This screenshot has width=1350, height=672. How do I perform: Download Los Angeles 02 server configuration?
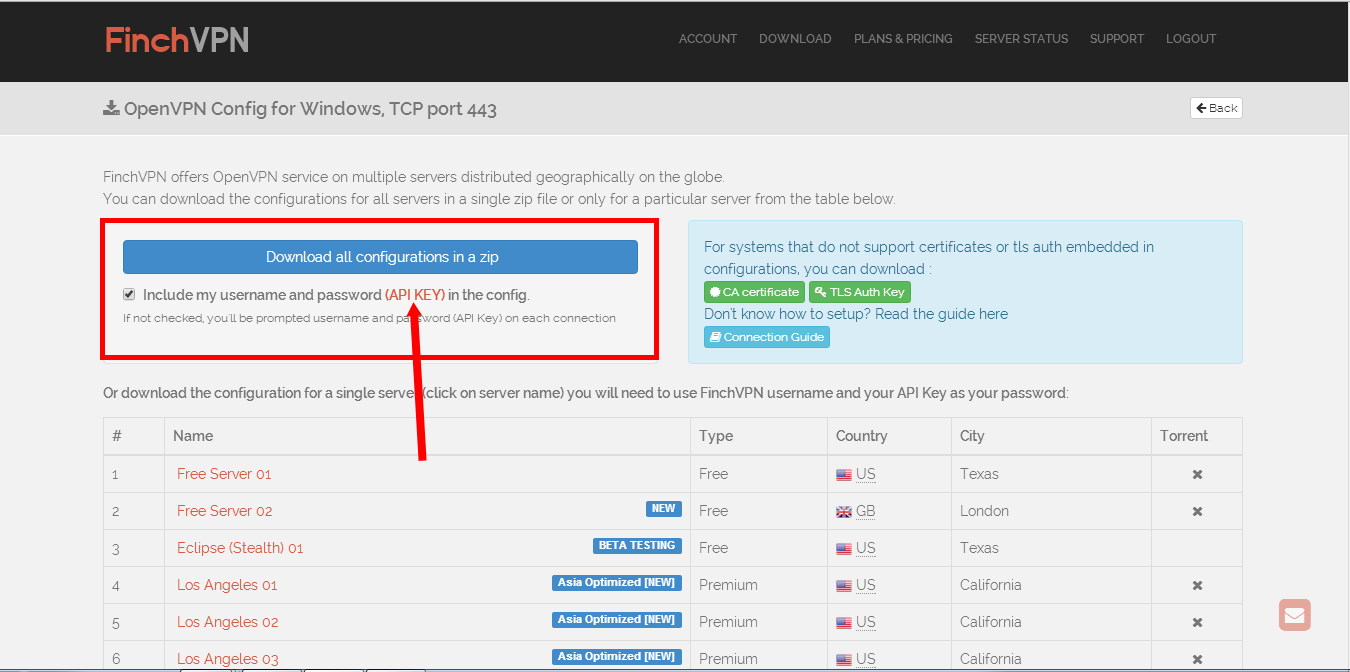228,622
